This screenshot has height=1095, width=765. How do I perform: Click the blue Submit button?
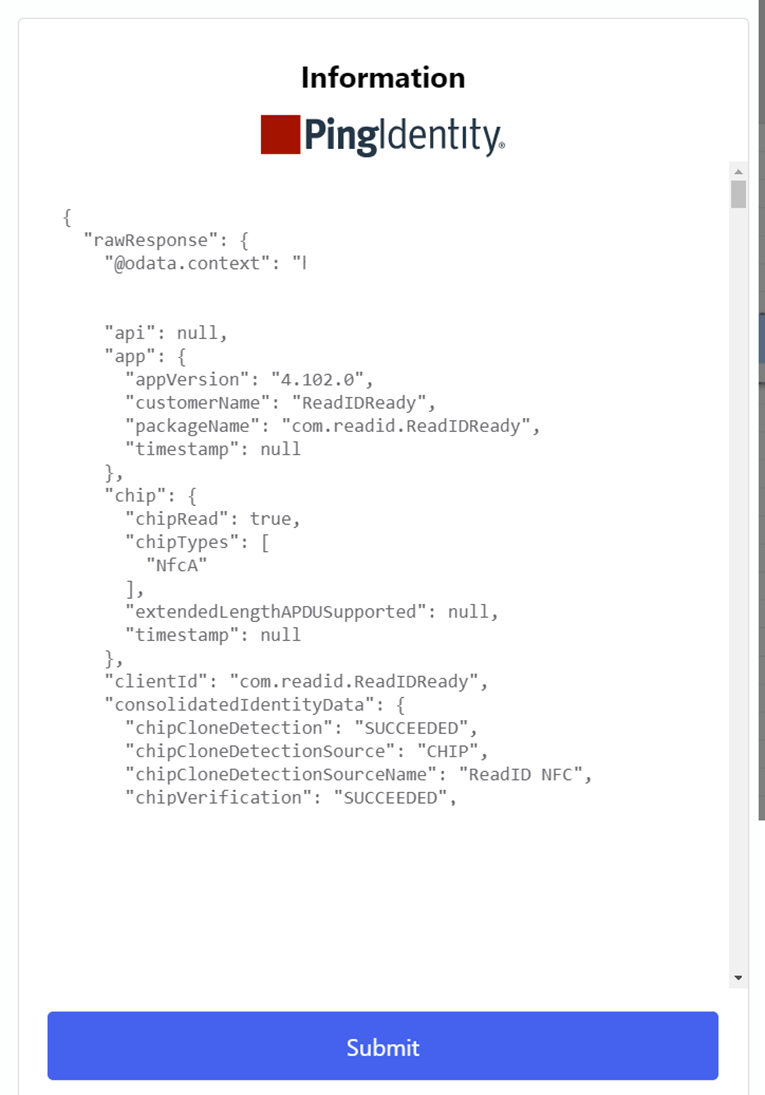(x=383, y=1045)
